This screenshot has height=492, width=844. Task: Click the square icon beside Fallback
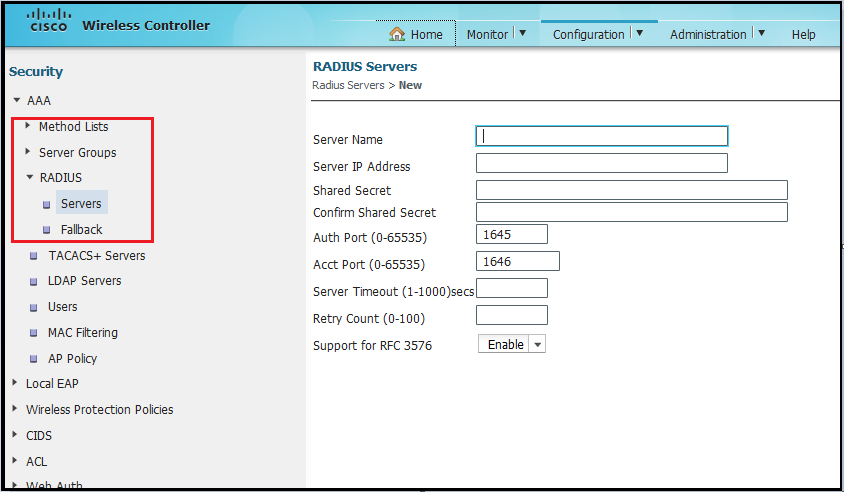pyautogui.click(x=46, y=230)
